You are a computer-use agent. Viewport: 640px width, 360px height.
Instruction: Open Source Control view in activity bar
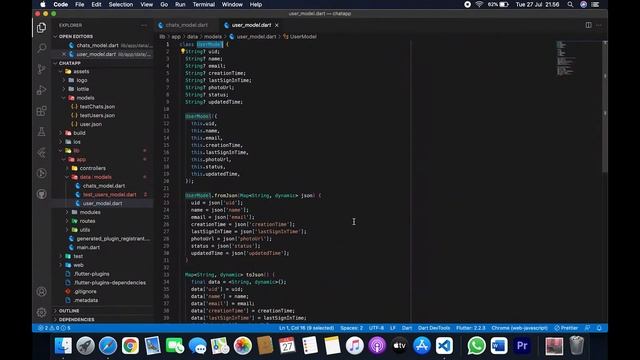tap(42, 69)
